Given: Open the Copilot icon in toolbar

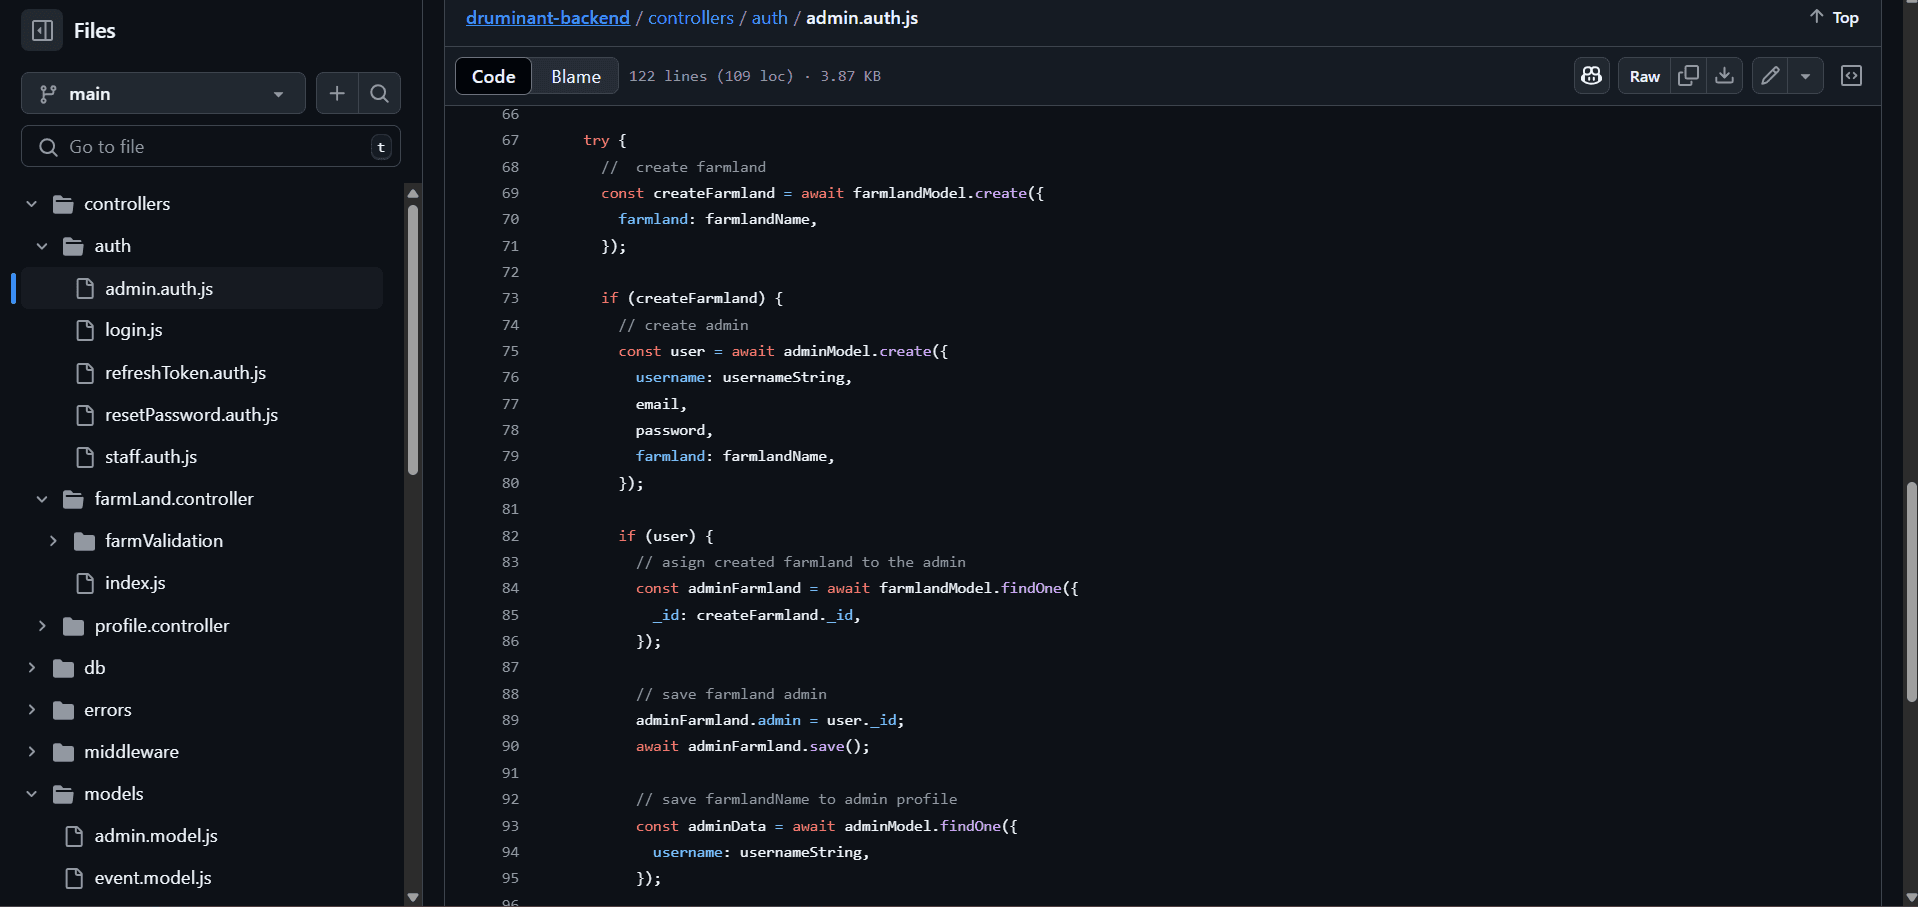Looking at the screenshot, I should point(1591,76).
